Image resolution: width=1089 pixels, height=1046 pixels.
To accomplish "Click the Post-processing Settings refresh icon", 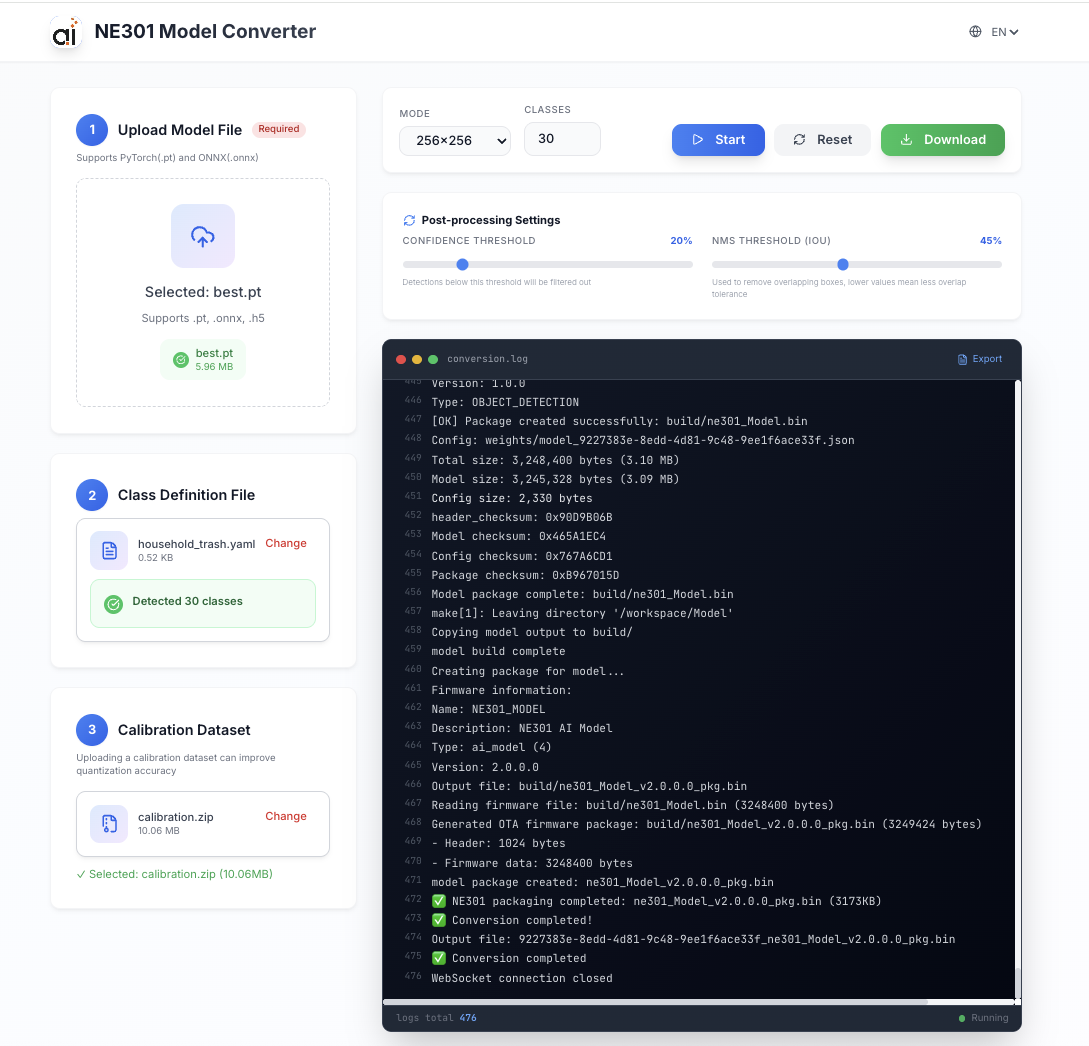I will click(x=409, y=220).
